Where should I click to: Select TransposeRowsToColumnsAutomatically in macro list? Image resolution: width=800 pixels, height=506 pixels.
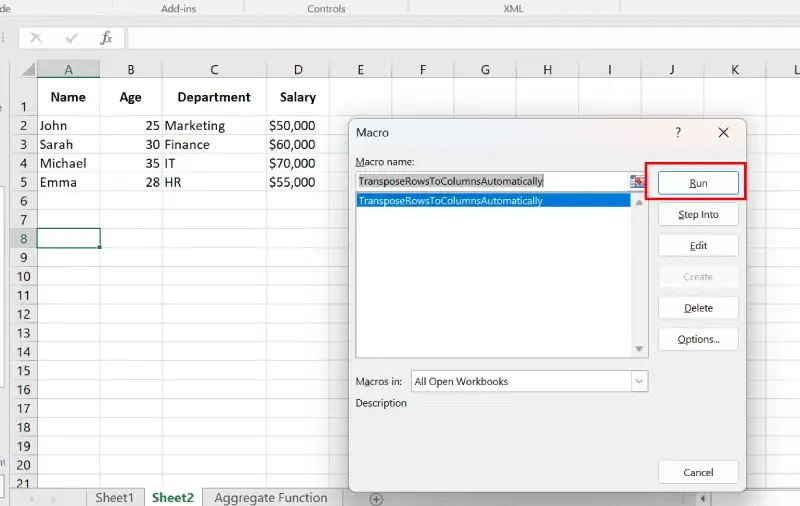coord(493,200)
